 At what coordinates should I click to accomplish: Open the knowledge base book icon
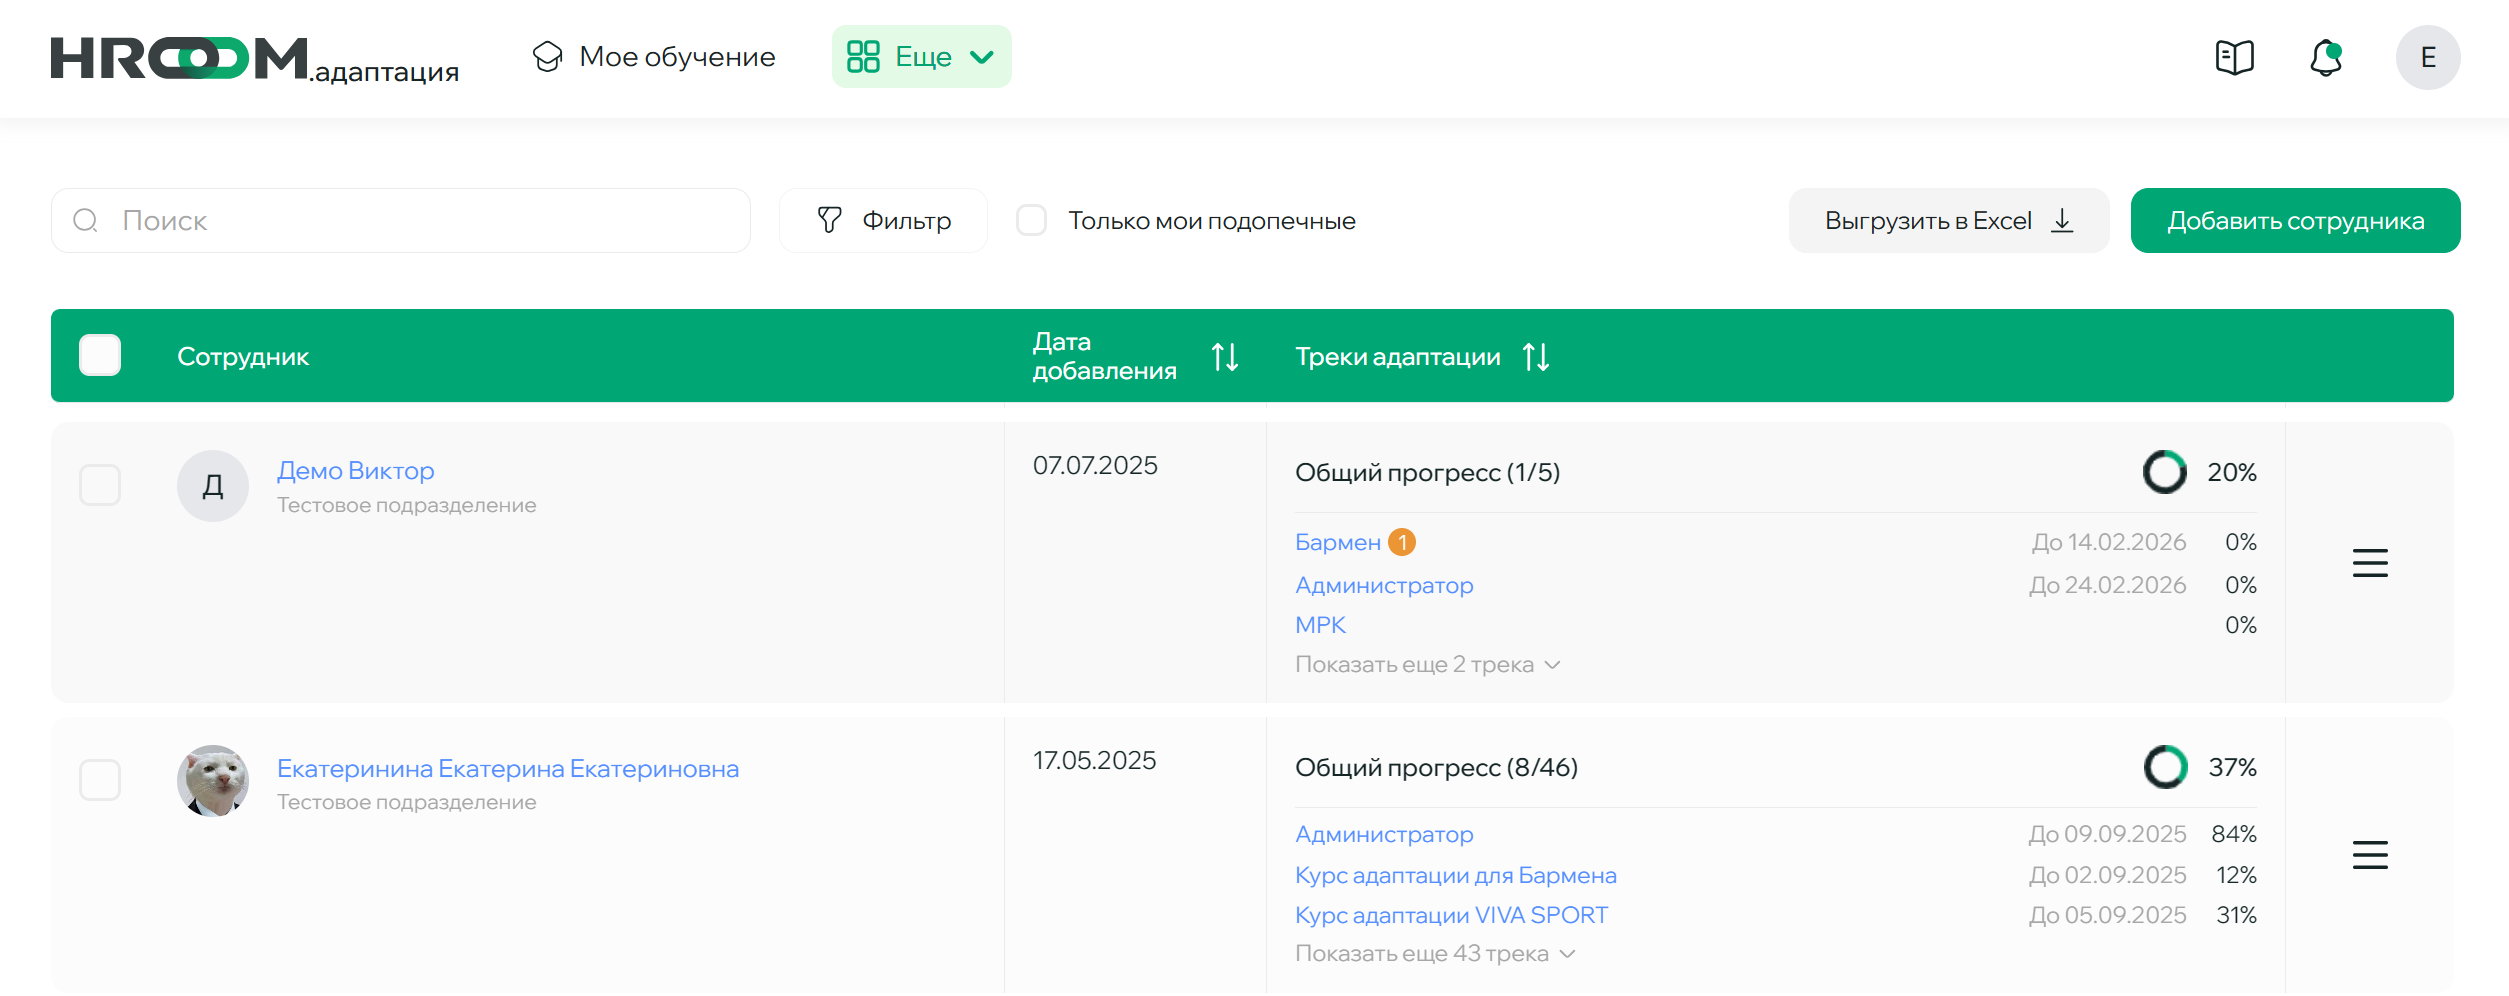pyautogui.click(x=2234, y=57)
